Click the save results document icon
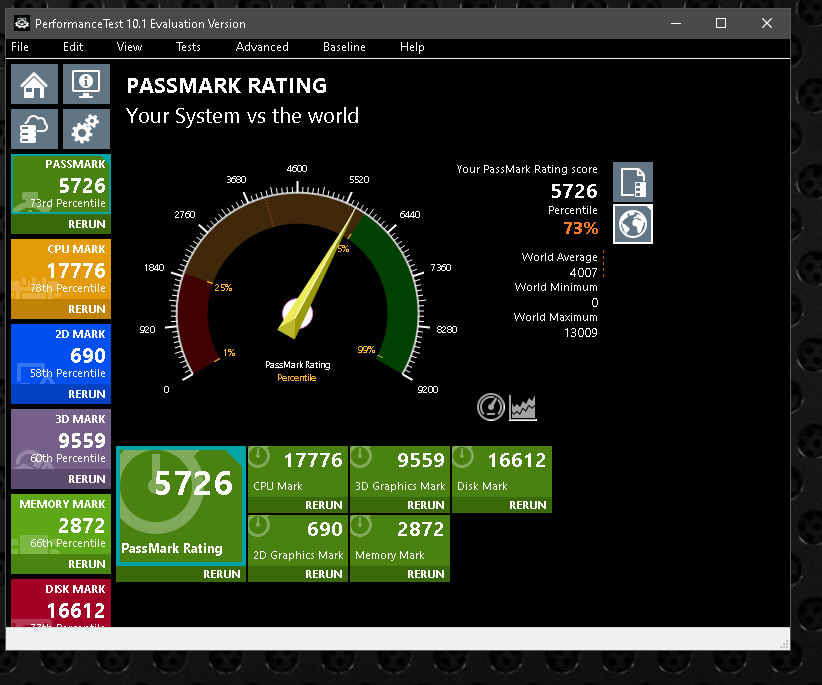This screenshot has width=822, height=685. pyautogui.click(x=633, y=182)
